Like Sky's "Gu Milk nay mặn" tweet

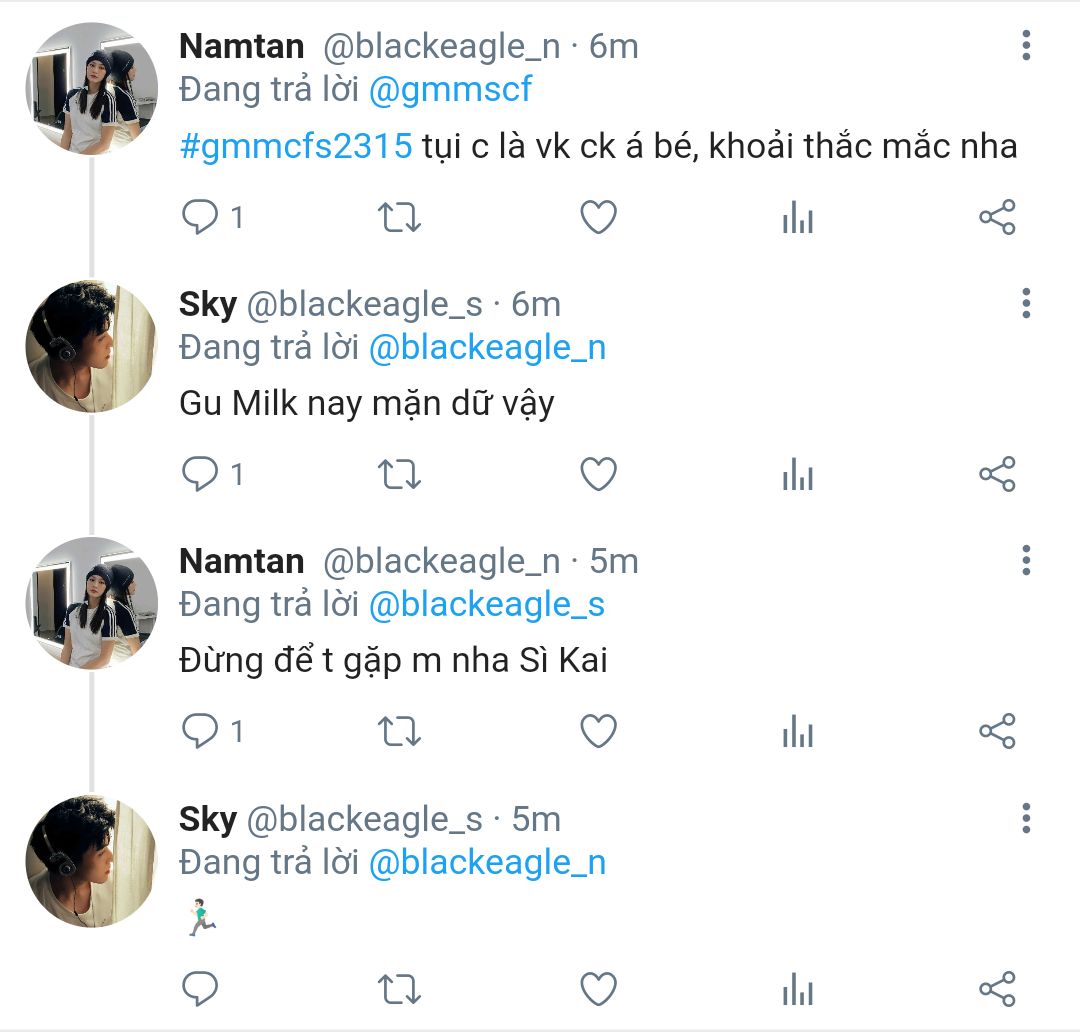pos(598,474)
